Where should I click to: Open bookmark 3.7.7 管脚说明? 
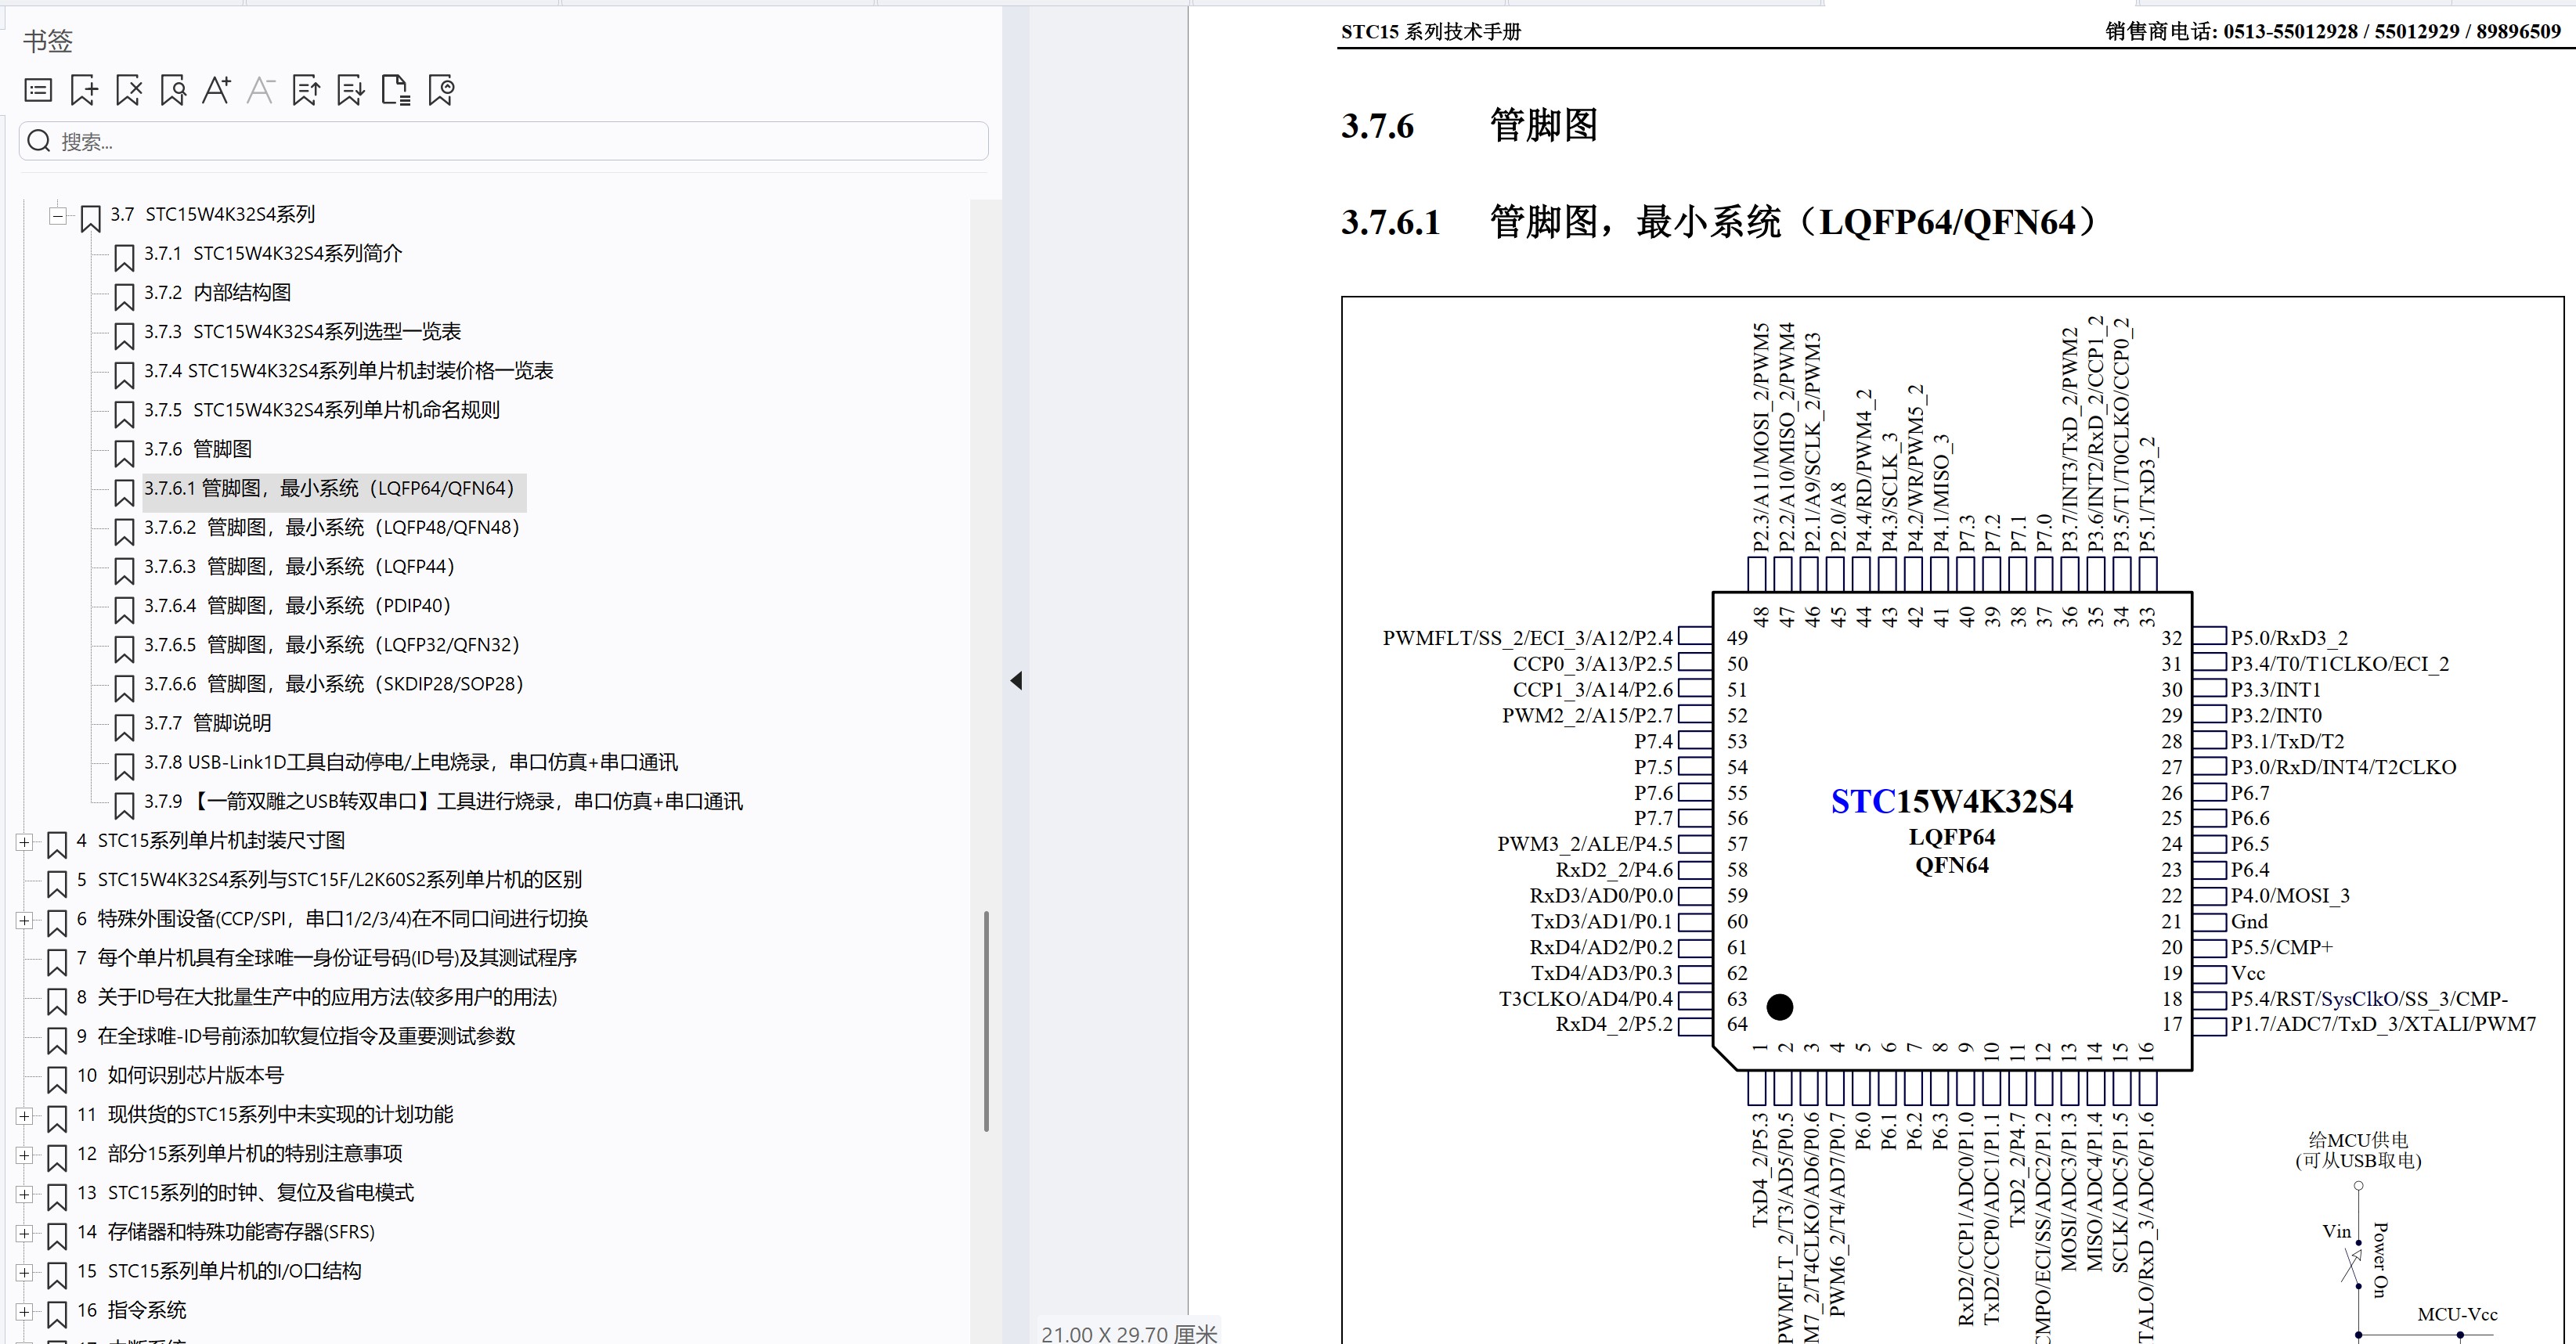pos(207,723)
